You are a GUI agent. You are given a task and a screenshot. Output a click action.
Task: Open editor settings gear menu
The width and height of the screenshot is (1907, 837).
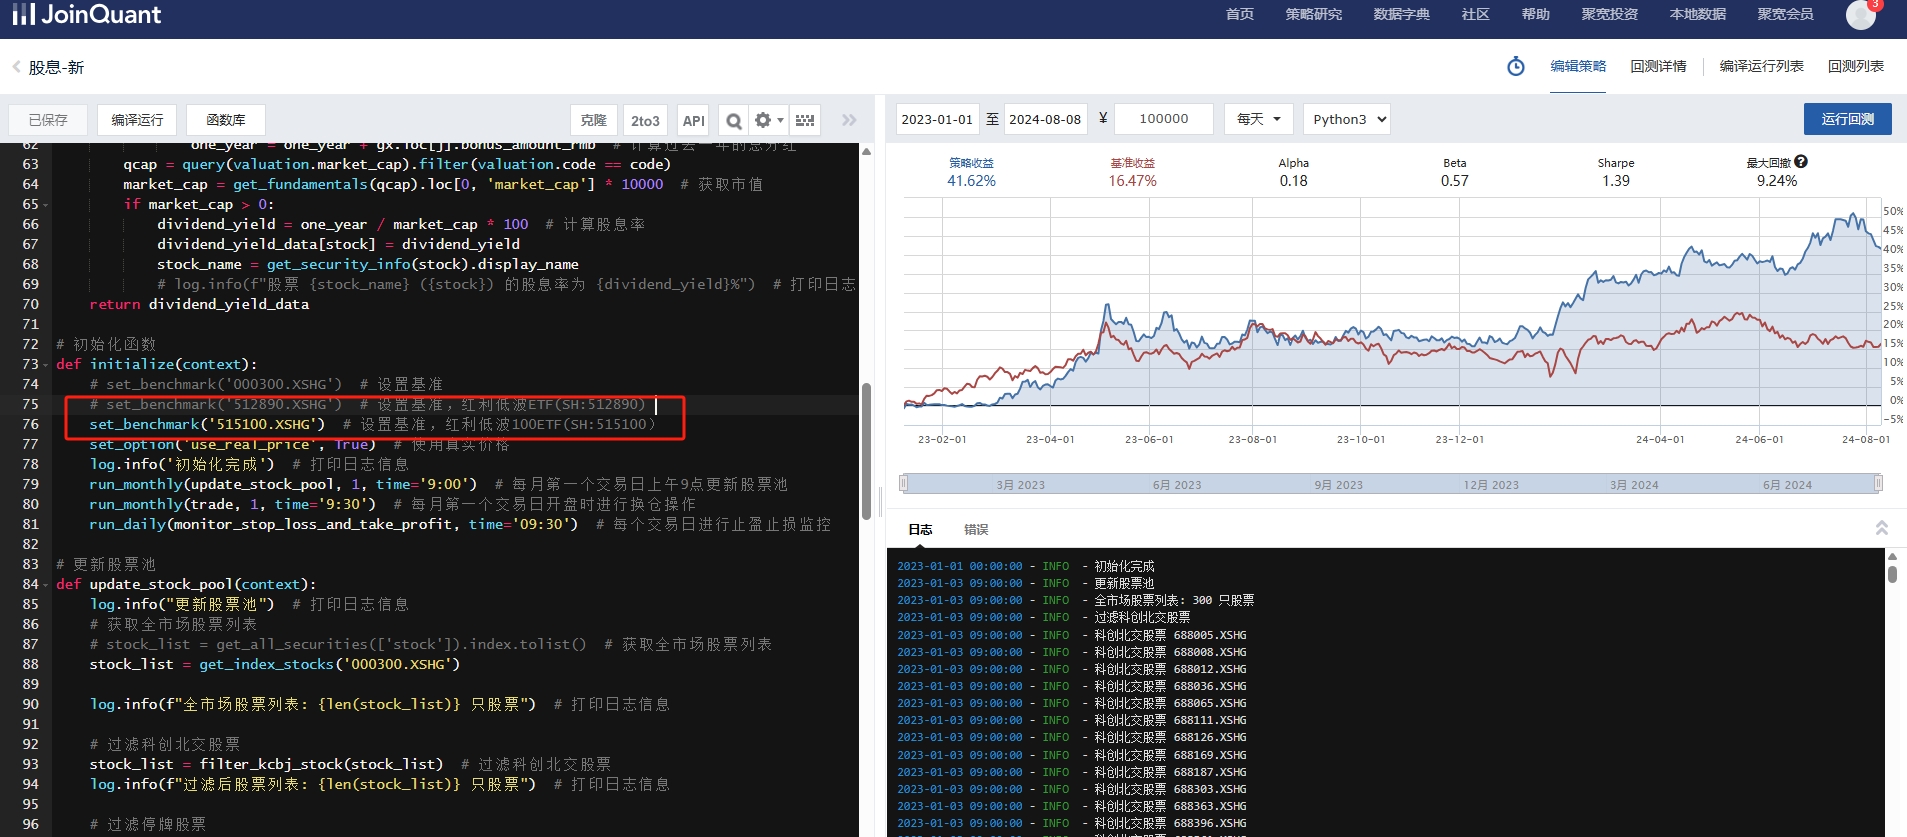(767, 120)
